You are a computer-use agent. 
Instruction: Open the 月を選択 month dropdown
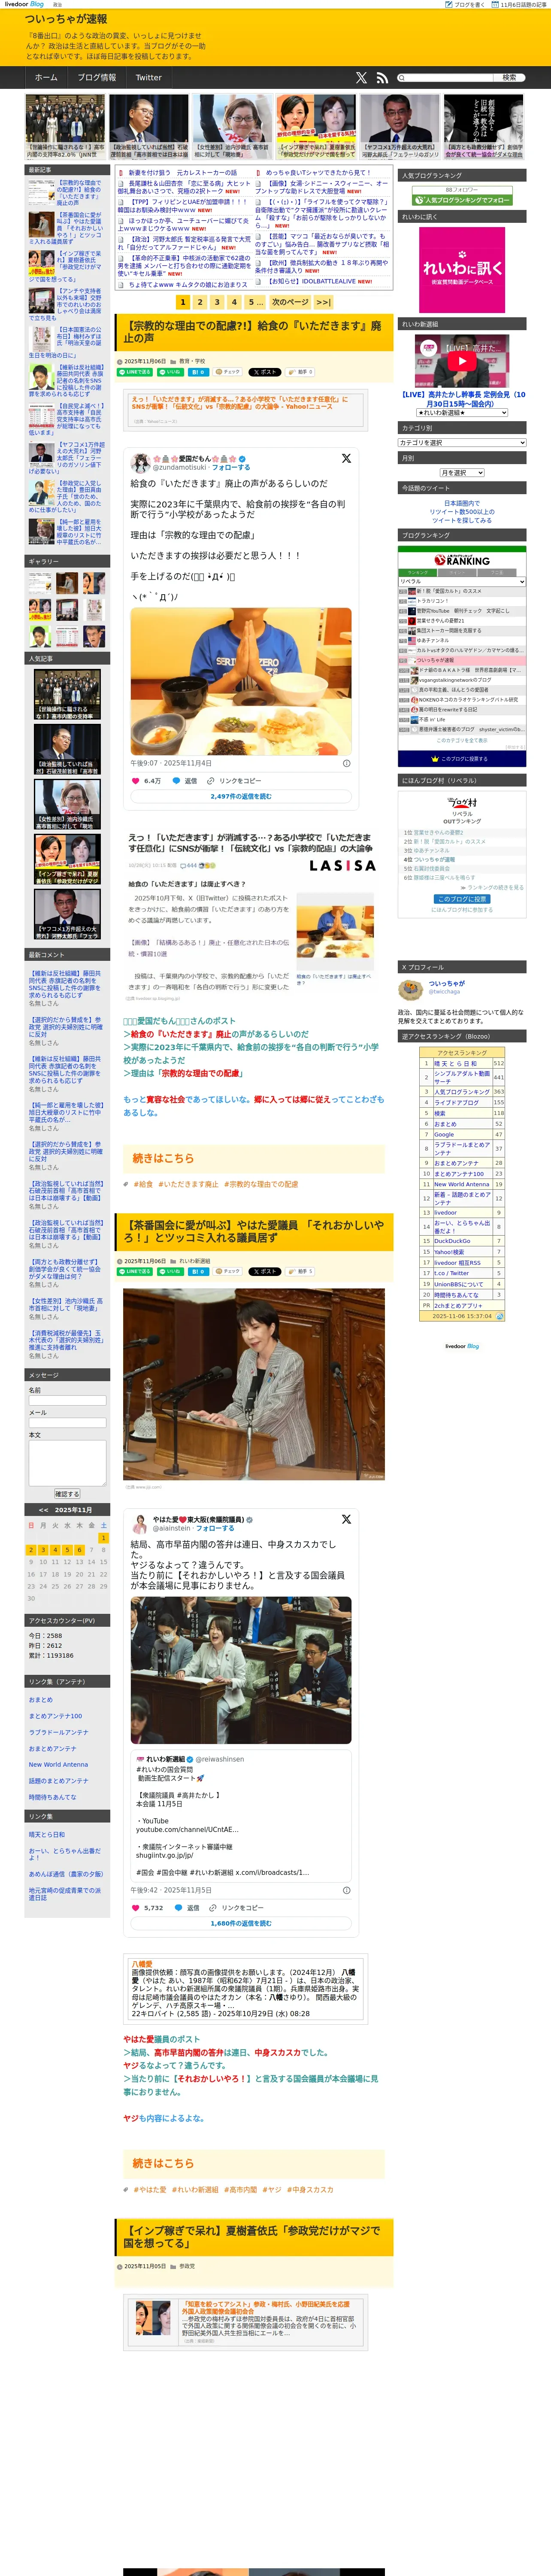462,473
